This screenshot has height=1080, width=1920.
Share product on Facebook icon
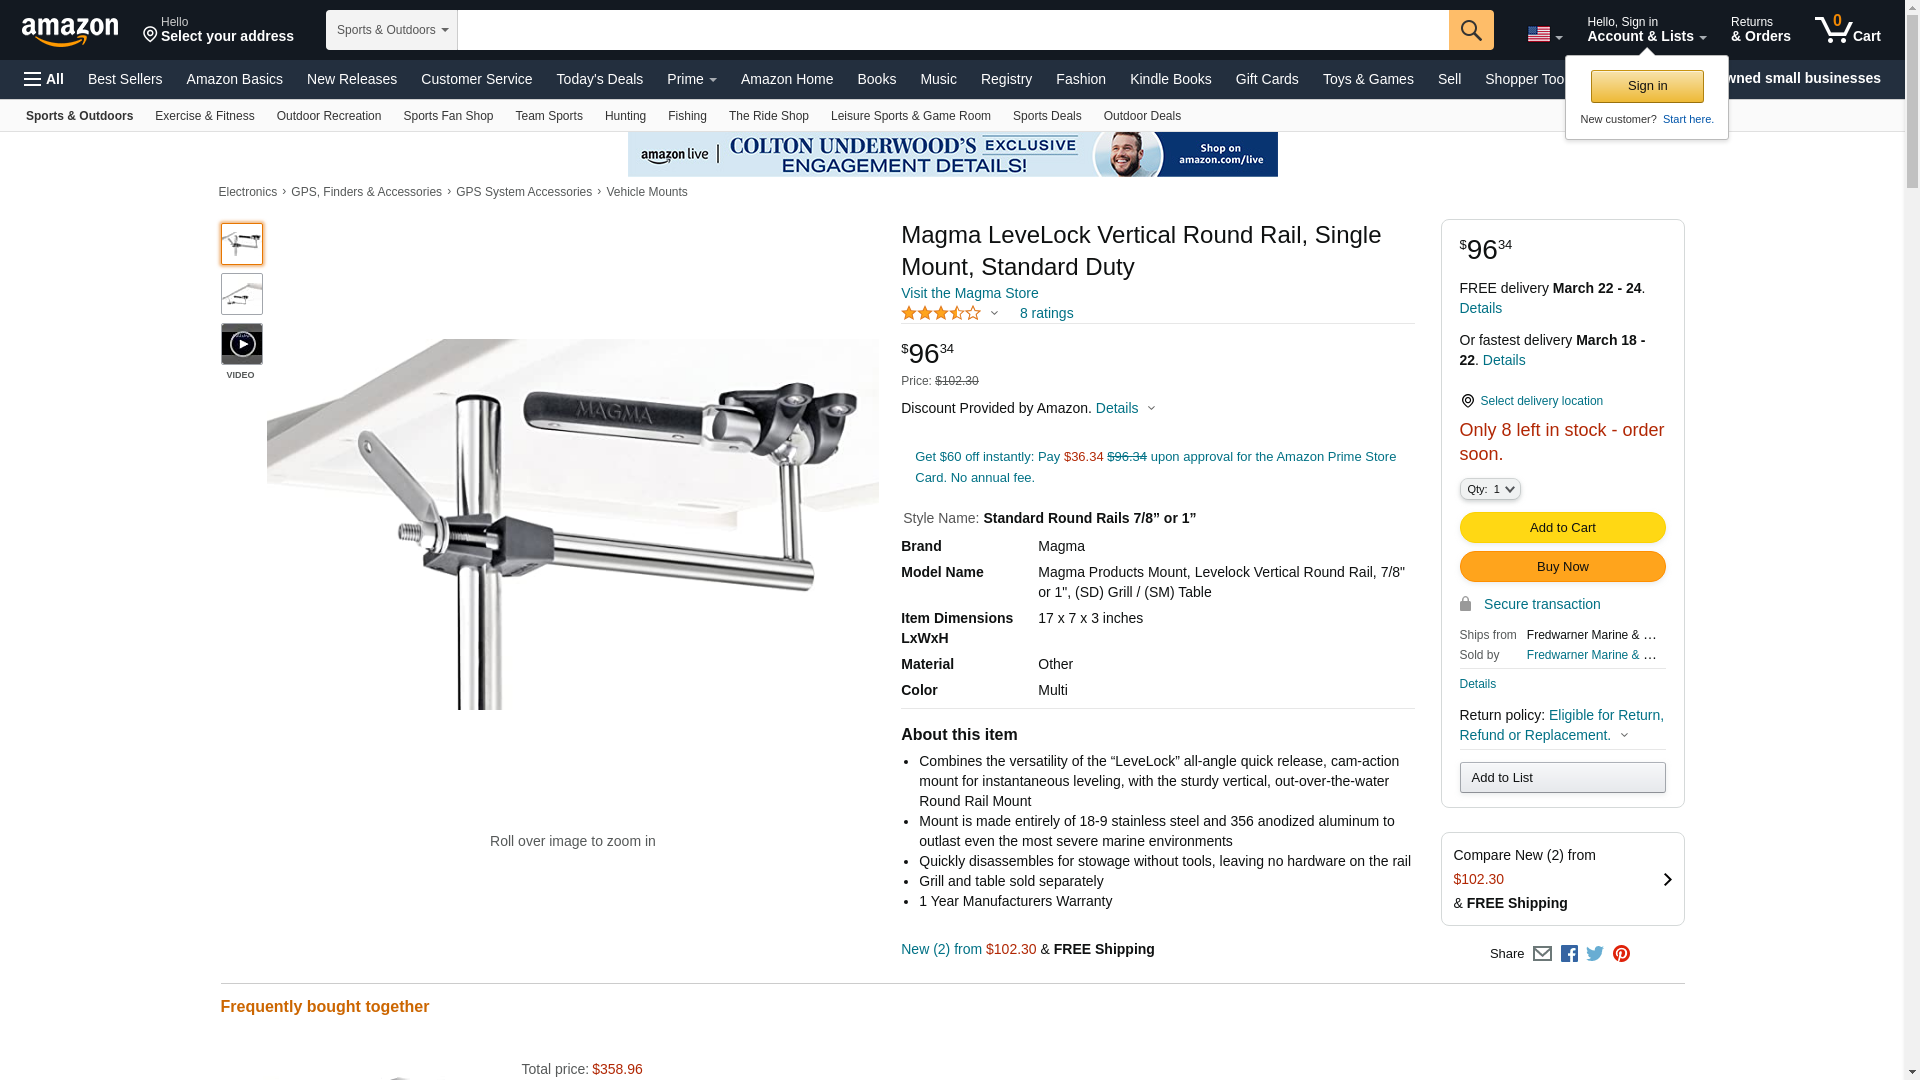point(1569,954)
